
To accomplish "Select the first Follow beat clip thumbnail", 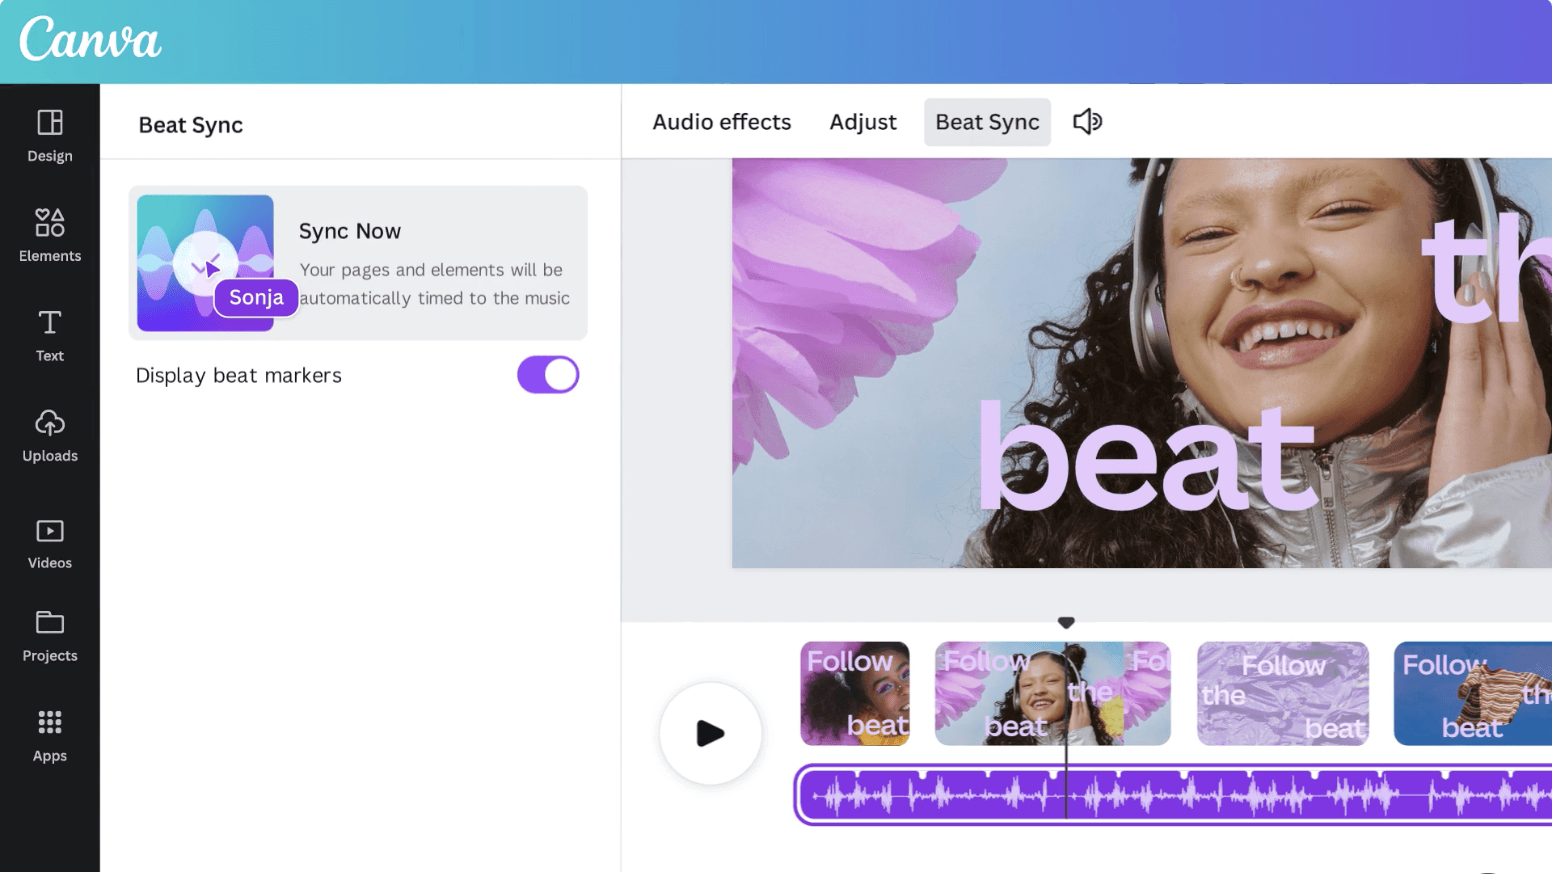I will pos(855,693).
